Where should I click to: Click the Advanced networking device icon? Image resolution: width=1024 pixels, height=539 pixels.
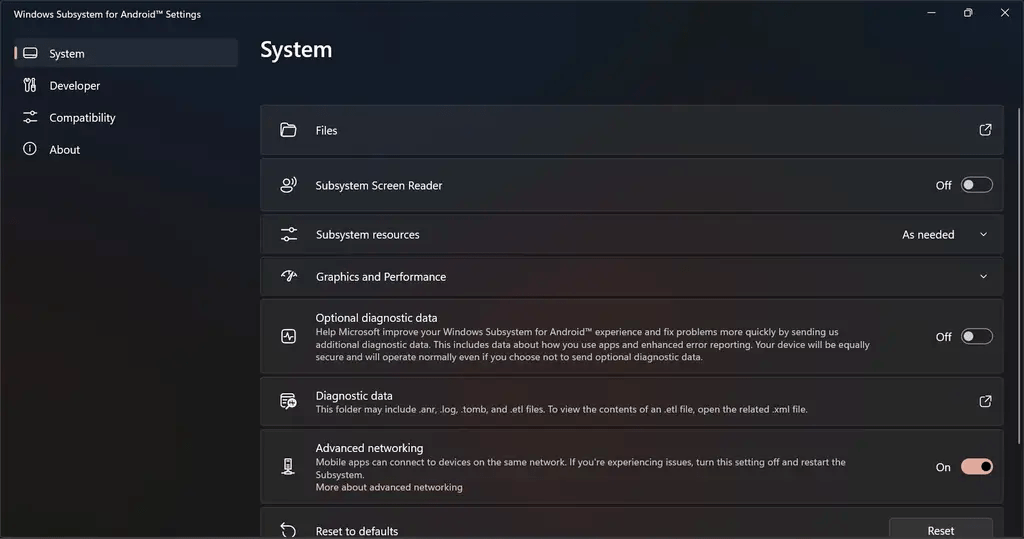click(288, 466)
